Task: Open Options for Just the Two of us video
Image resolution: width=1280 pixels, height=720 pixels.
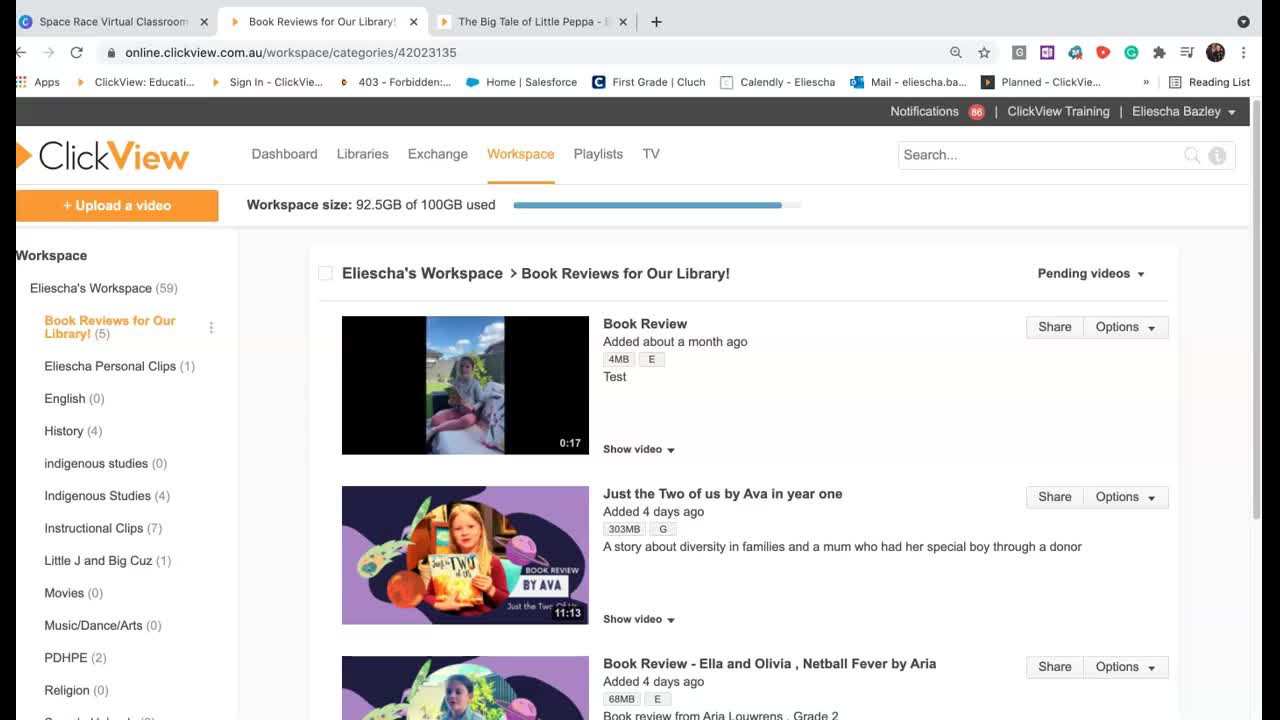Action: click(x=1125, y=497)
